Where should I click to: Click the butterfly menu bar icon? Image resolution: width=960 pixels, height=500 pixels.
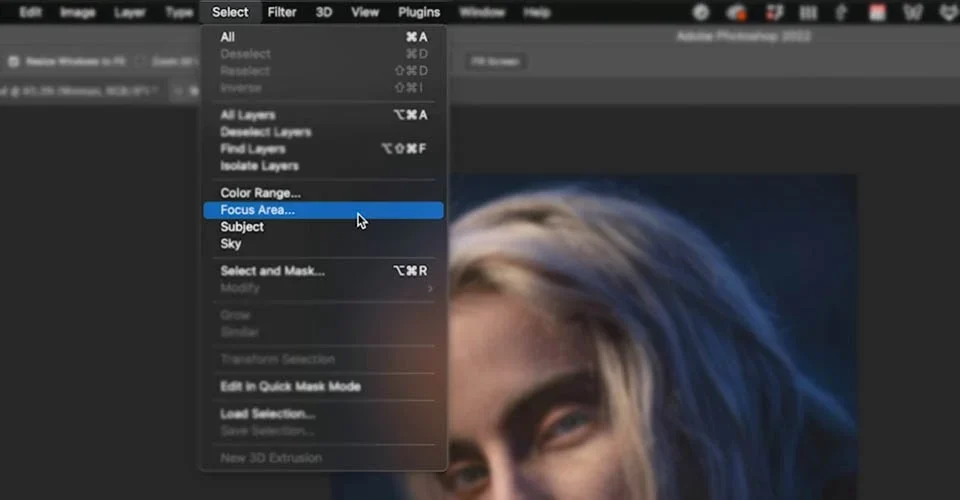pos(912,12)
